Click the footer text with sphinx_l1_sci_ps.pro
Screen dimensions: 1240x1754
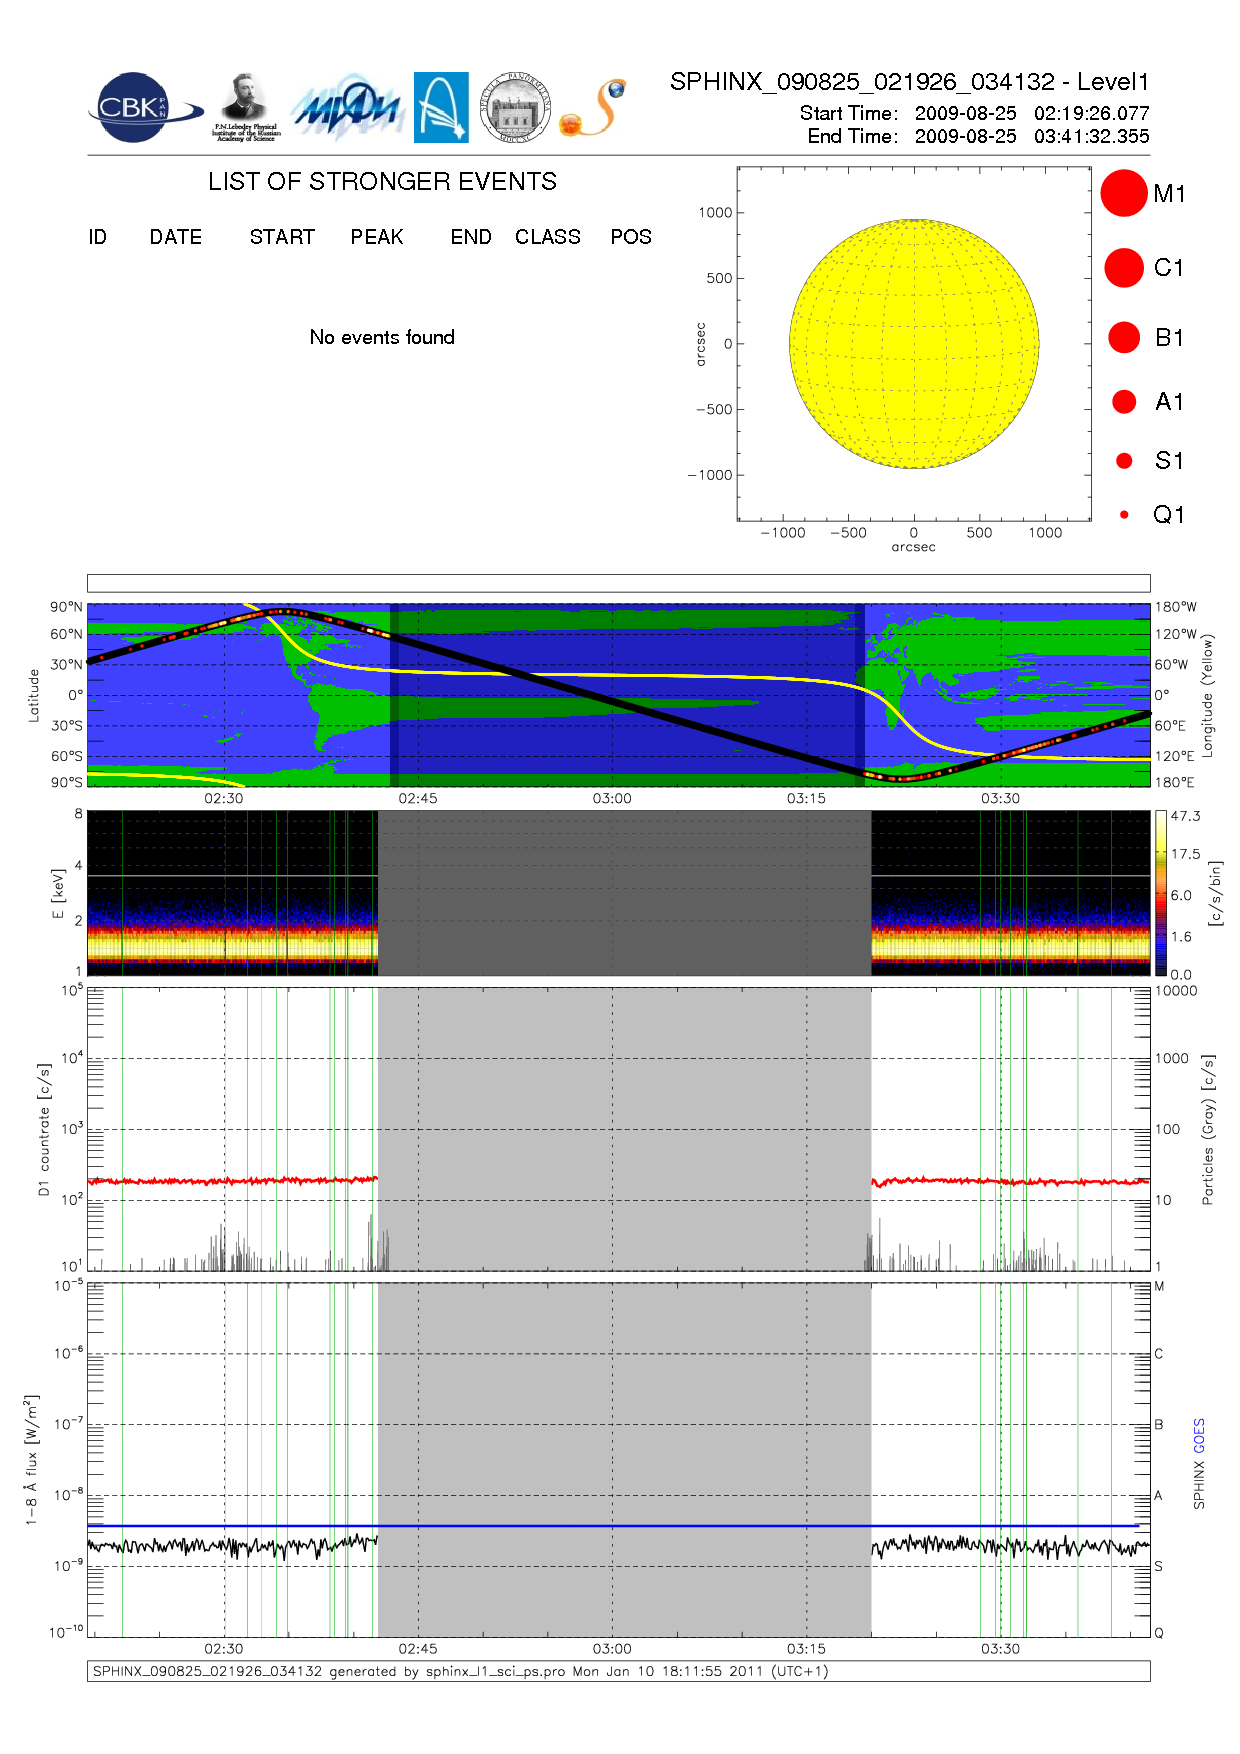coord(460,1671)
